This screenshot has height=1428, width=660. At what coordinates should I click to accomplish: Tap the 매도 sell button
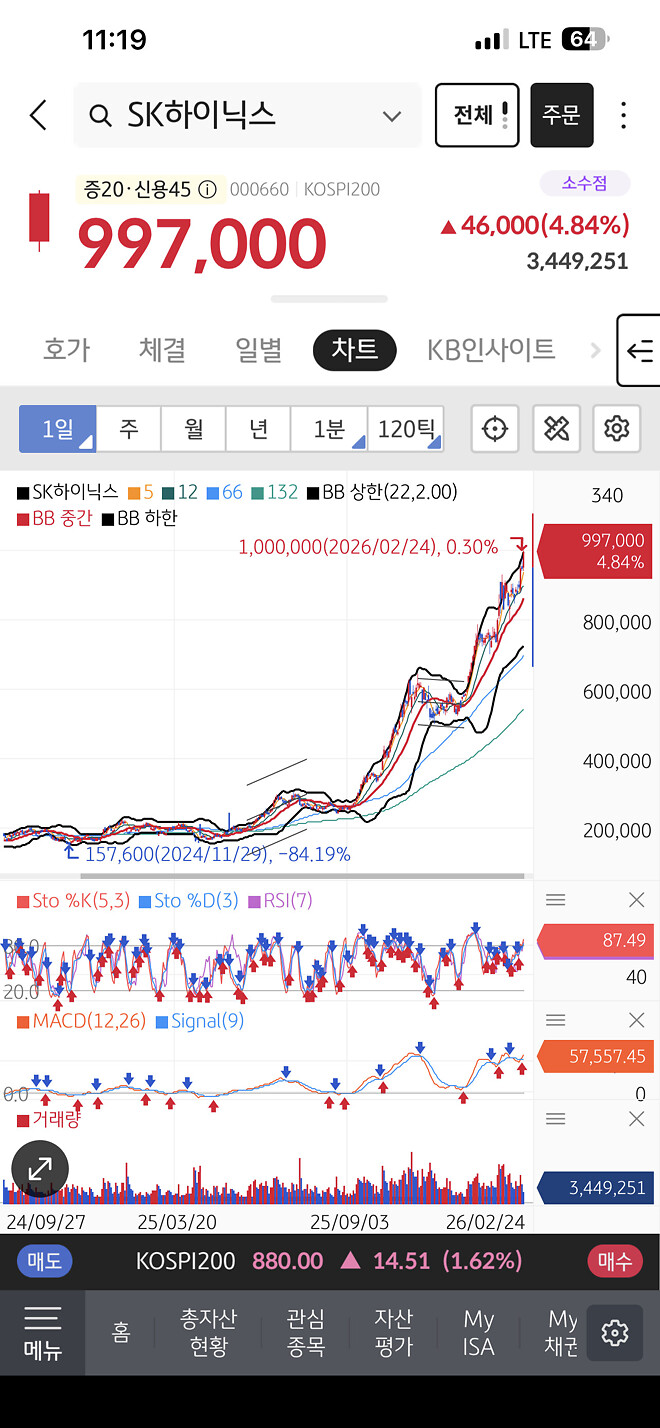click(x=44, y=1261)
